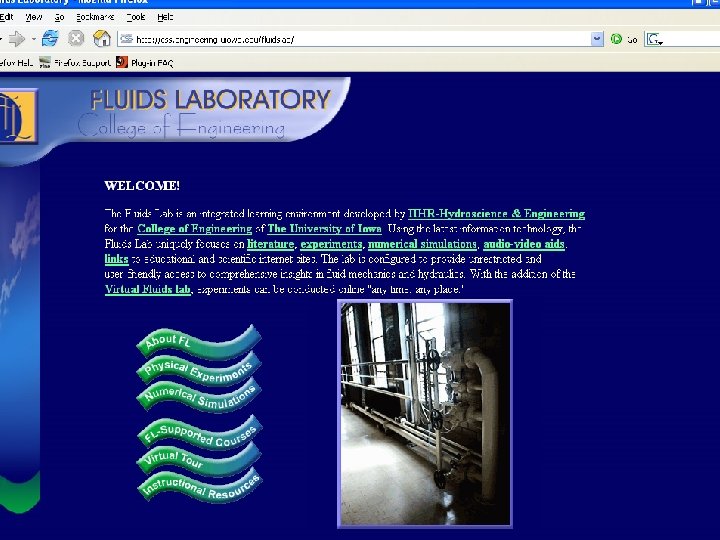The width and height of the screenshot is (720, 540).
Task: Open the View menu
Action: pyautogui.click(x=34, y=17)
